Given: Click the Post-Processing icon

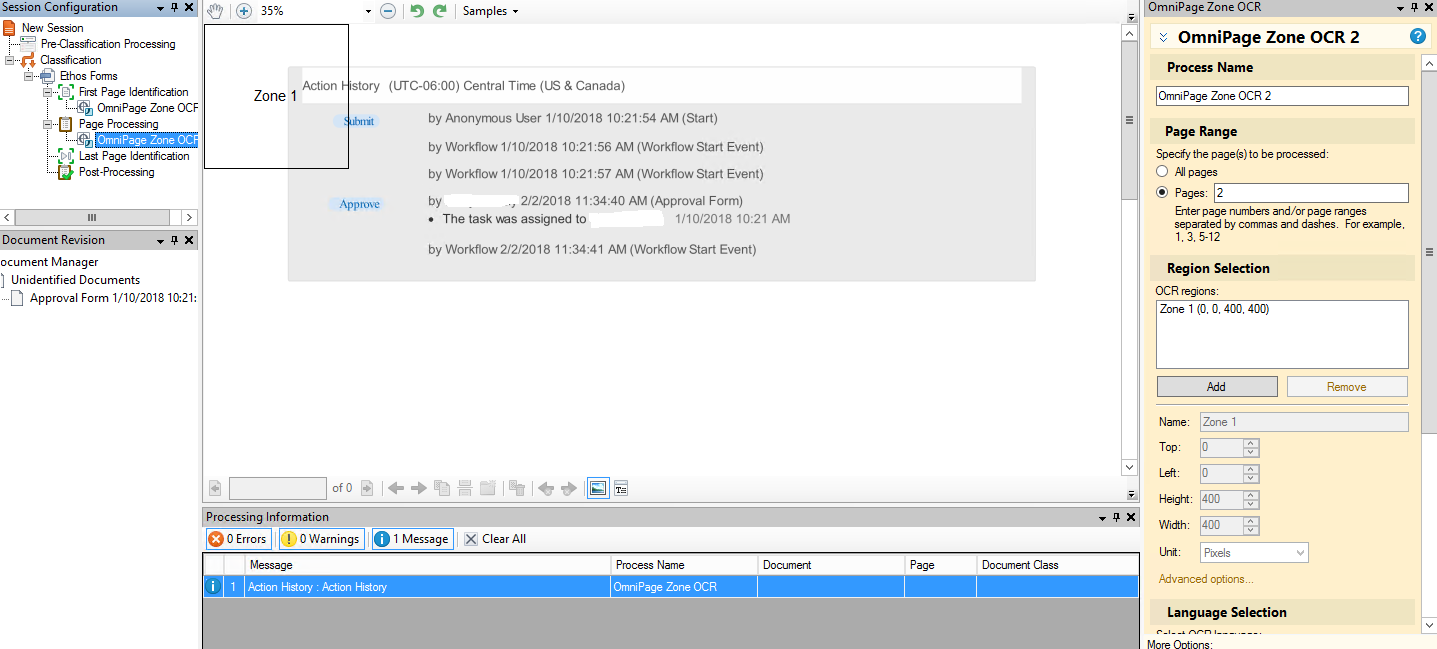Looking at the screenshot, I should (x=66, y=172).
